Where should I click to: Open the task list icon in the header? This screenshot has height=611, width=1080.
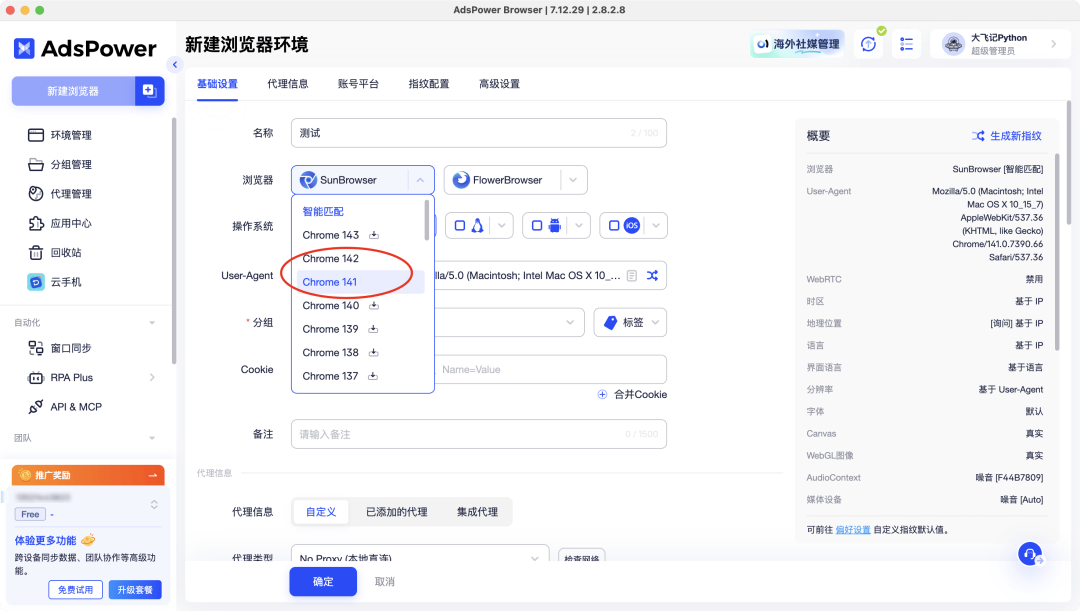point(906,44)
